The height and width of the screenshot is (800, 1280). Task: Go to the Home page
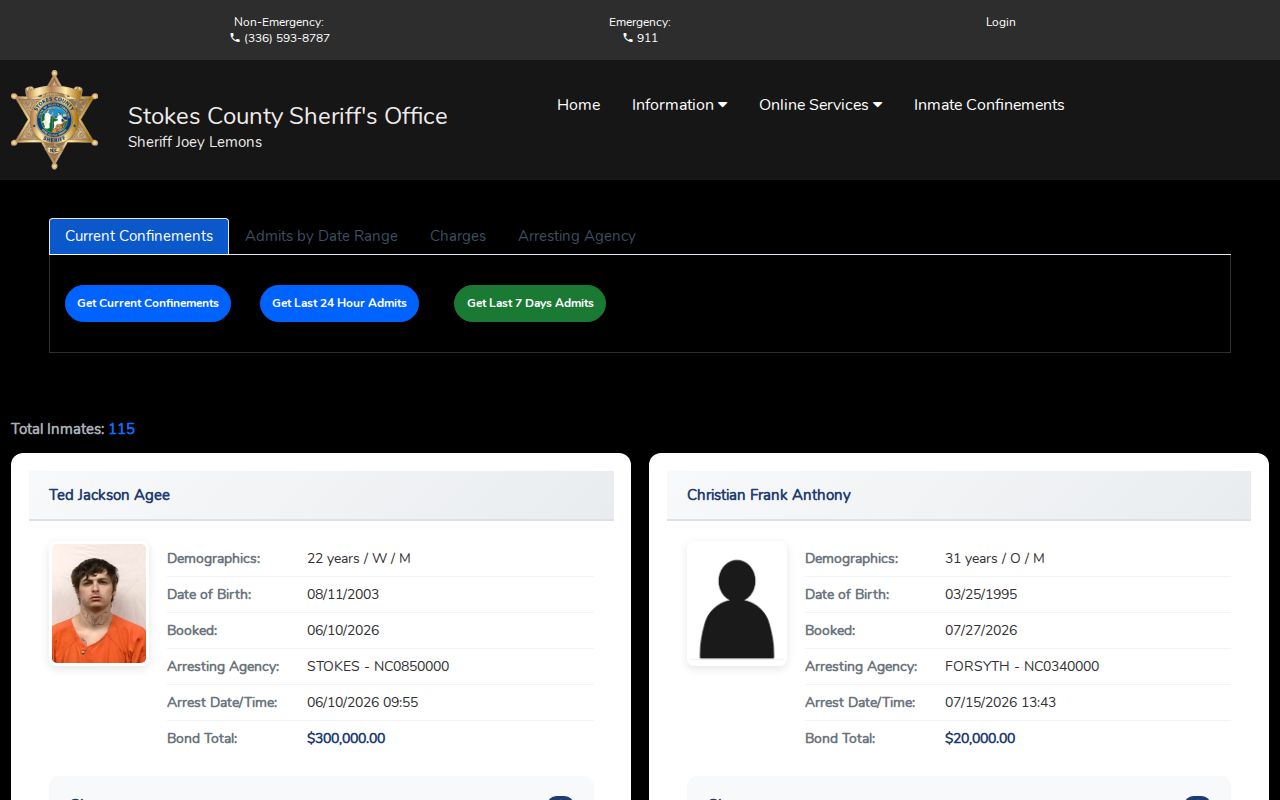click(x=579, y=105)
